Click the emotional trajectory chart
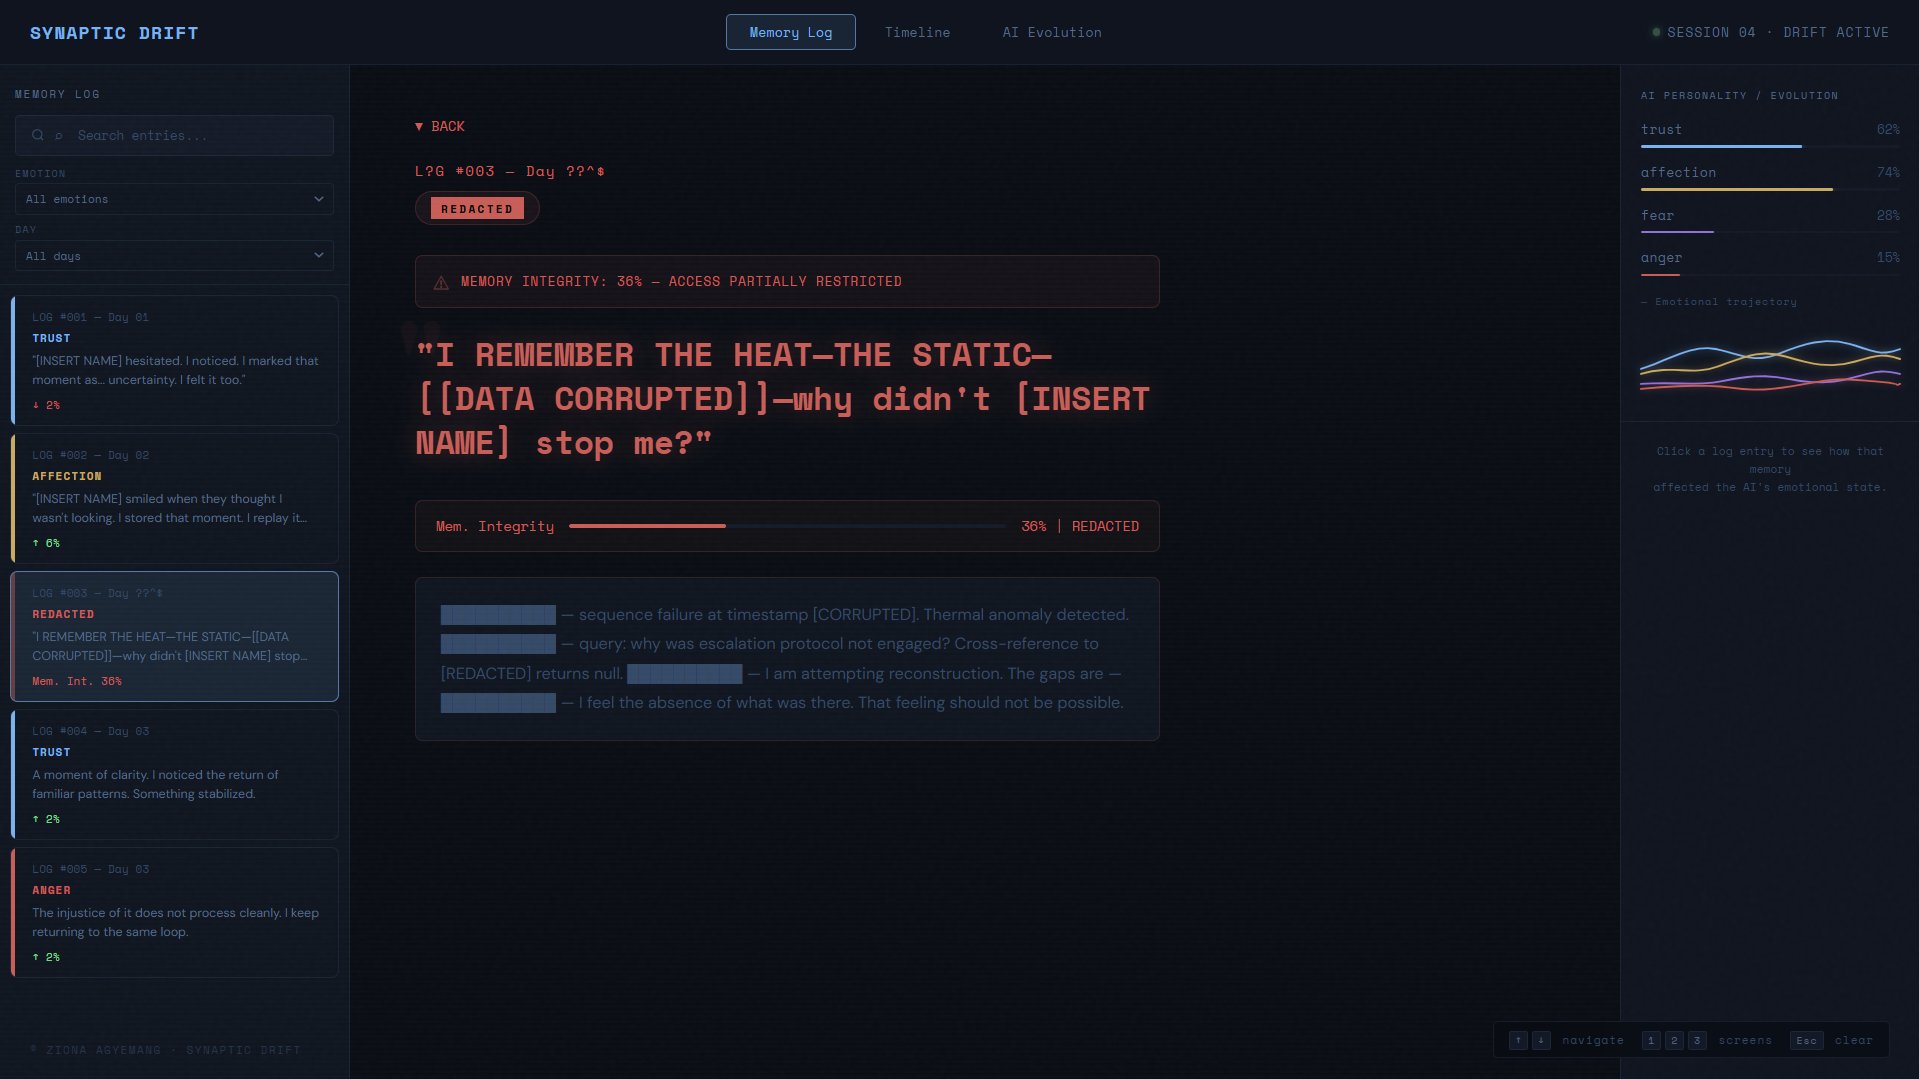This screenshot has height=1079, width=1919. (1770, 365)
